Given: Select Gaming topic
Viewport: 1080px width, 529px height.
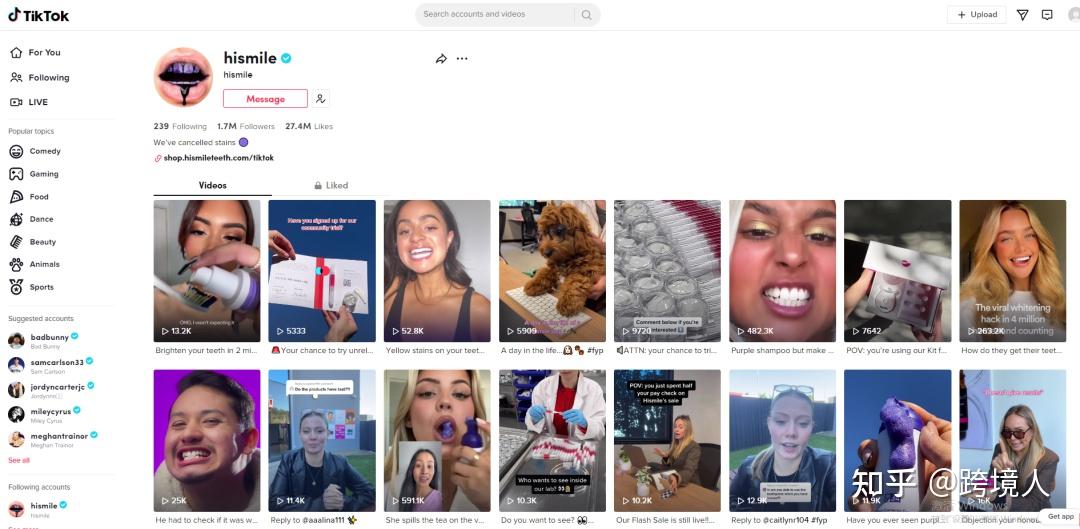Looking at the screenshot, I should pos(34,174).
